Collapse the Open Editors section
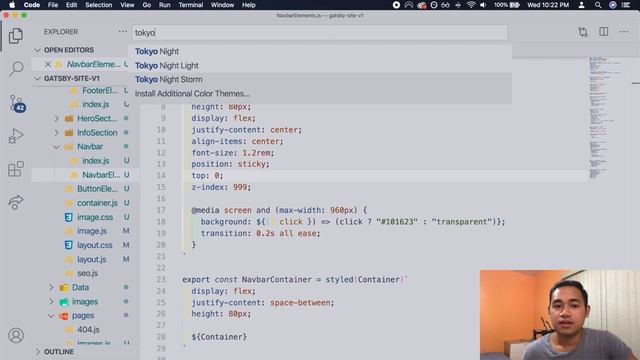This screenshot has height=360, width=640. [38, 50]
